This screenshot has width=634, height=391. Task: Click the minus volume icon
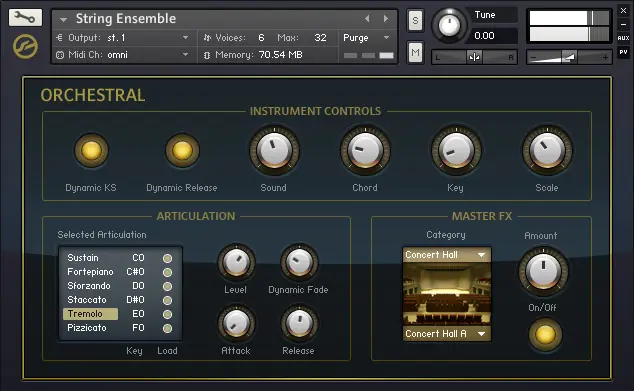pos(533,58)
